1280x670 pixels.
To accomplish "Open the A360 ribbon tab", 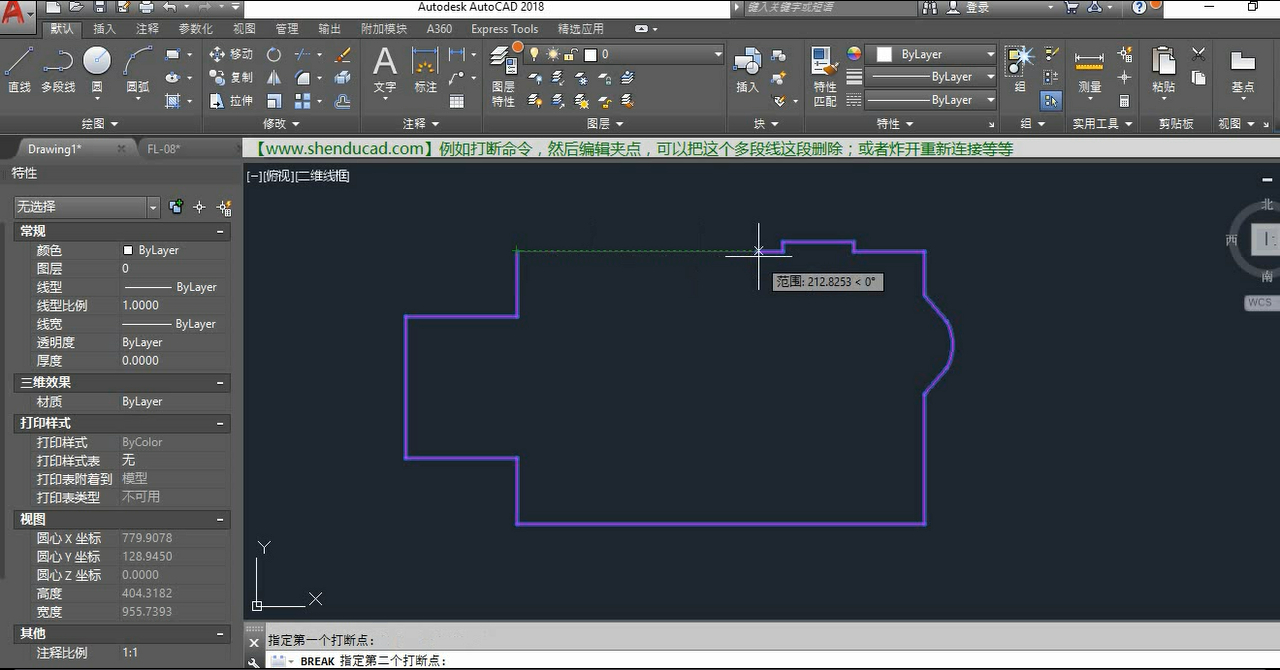I will (439, 29).
